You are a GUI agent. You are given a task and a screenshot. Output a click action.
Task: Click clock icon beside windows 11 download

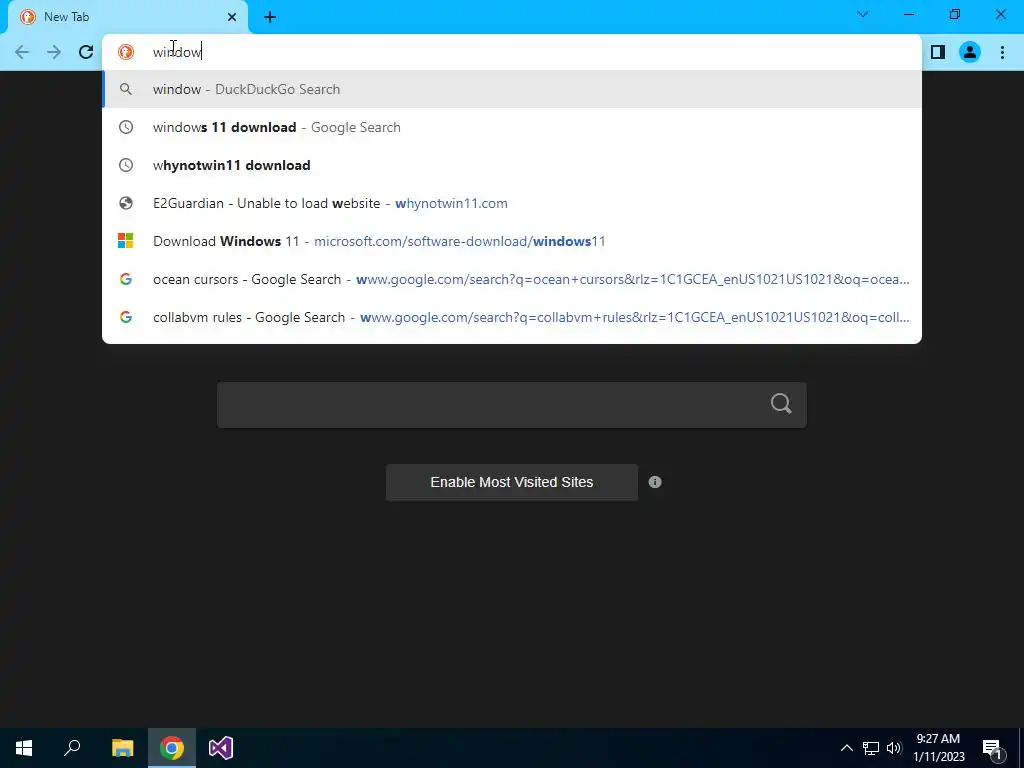125,127
